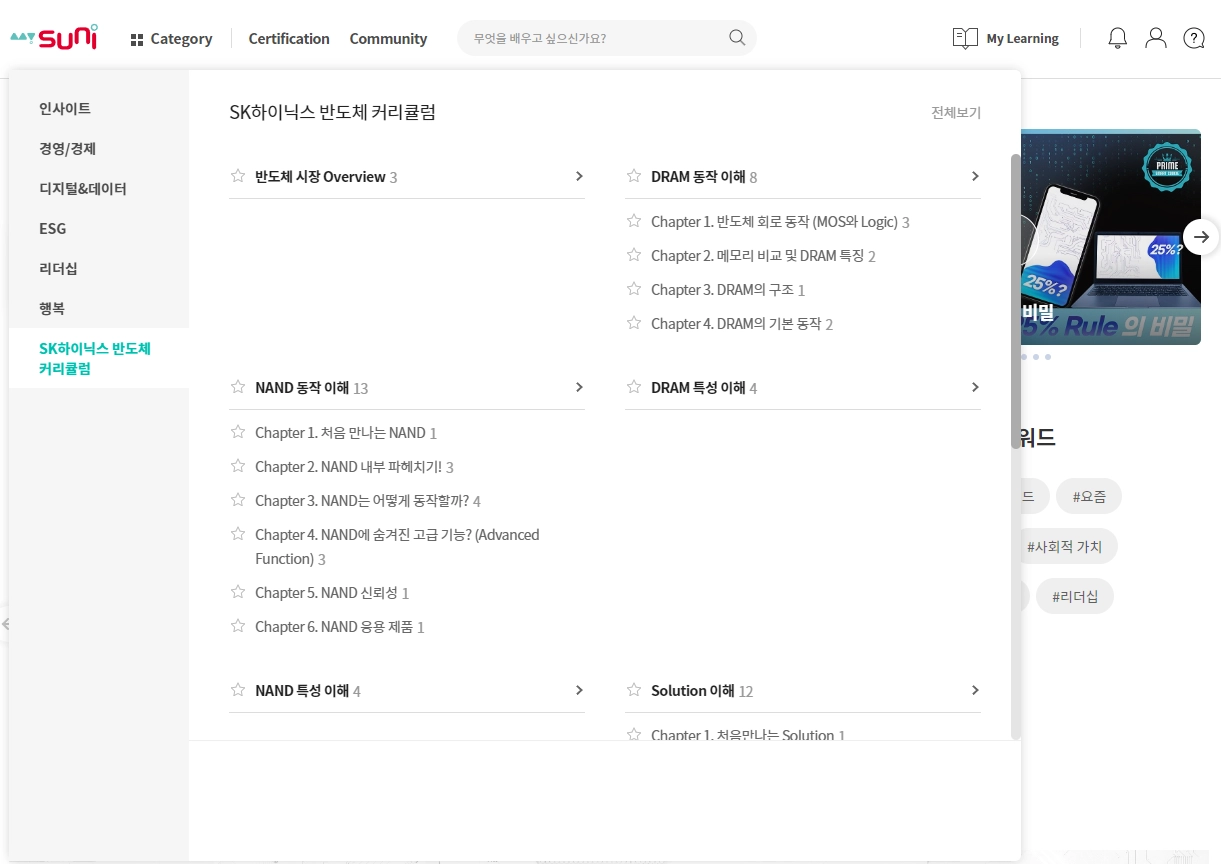Viewport: 1221px width, 864px height.
Task: Open the help question-mark icon
Action: coord(1194,38)
